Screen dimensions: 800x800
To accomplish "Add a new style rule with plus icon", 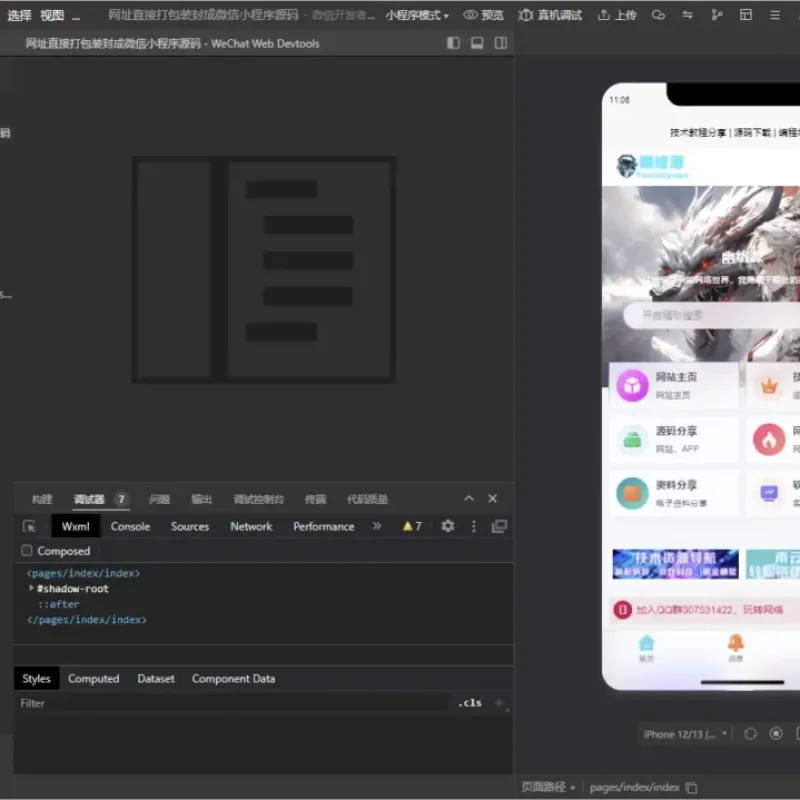I will (499, 703).
